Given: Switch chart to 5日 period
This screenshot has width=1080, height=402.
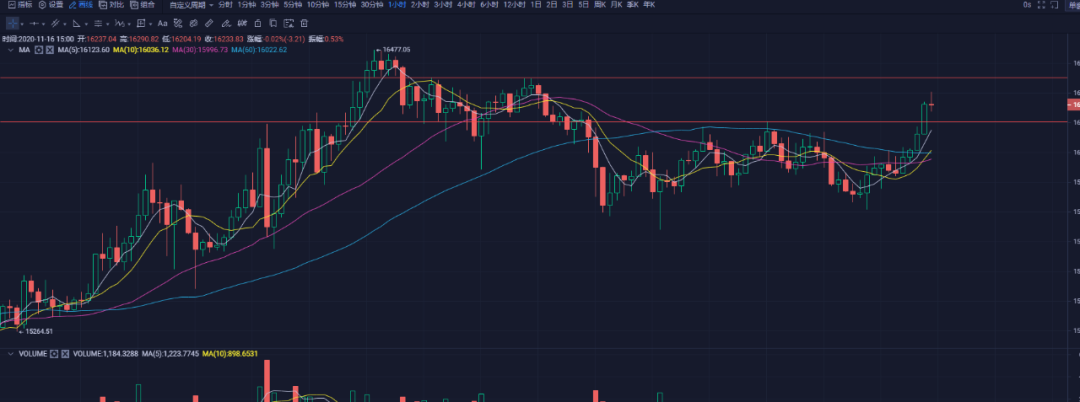Looking at the screenshot, I should tap(583, 4).
